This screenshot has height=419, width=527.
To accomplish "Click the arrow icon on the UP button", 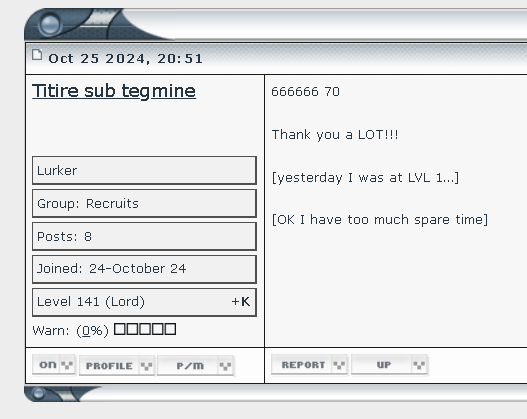I will [x=419, y=365].
